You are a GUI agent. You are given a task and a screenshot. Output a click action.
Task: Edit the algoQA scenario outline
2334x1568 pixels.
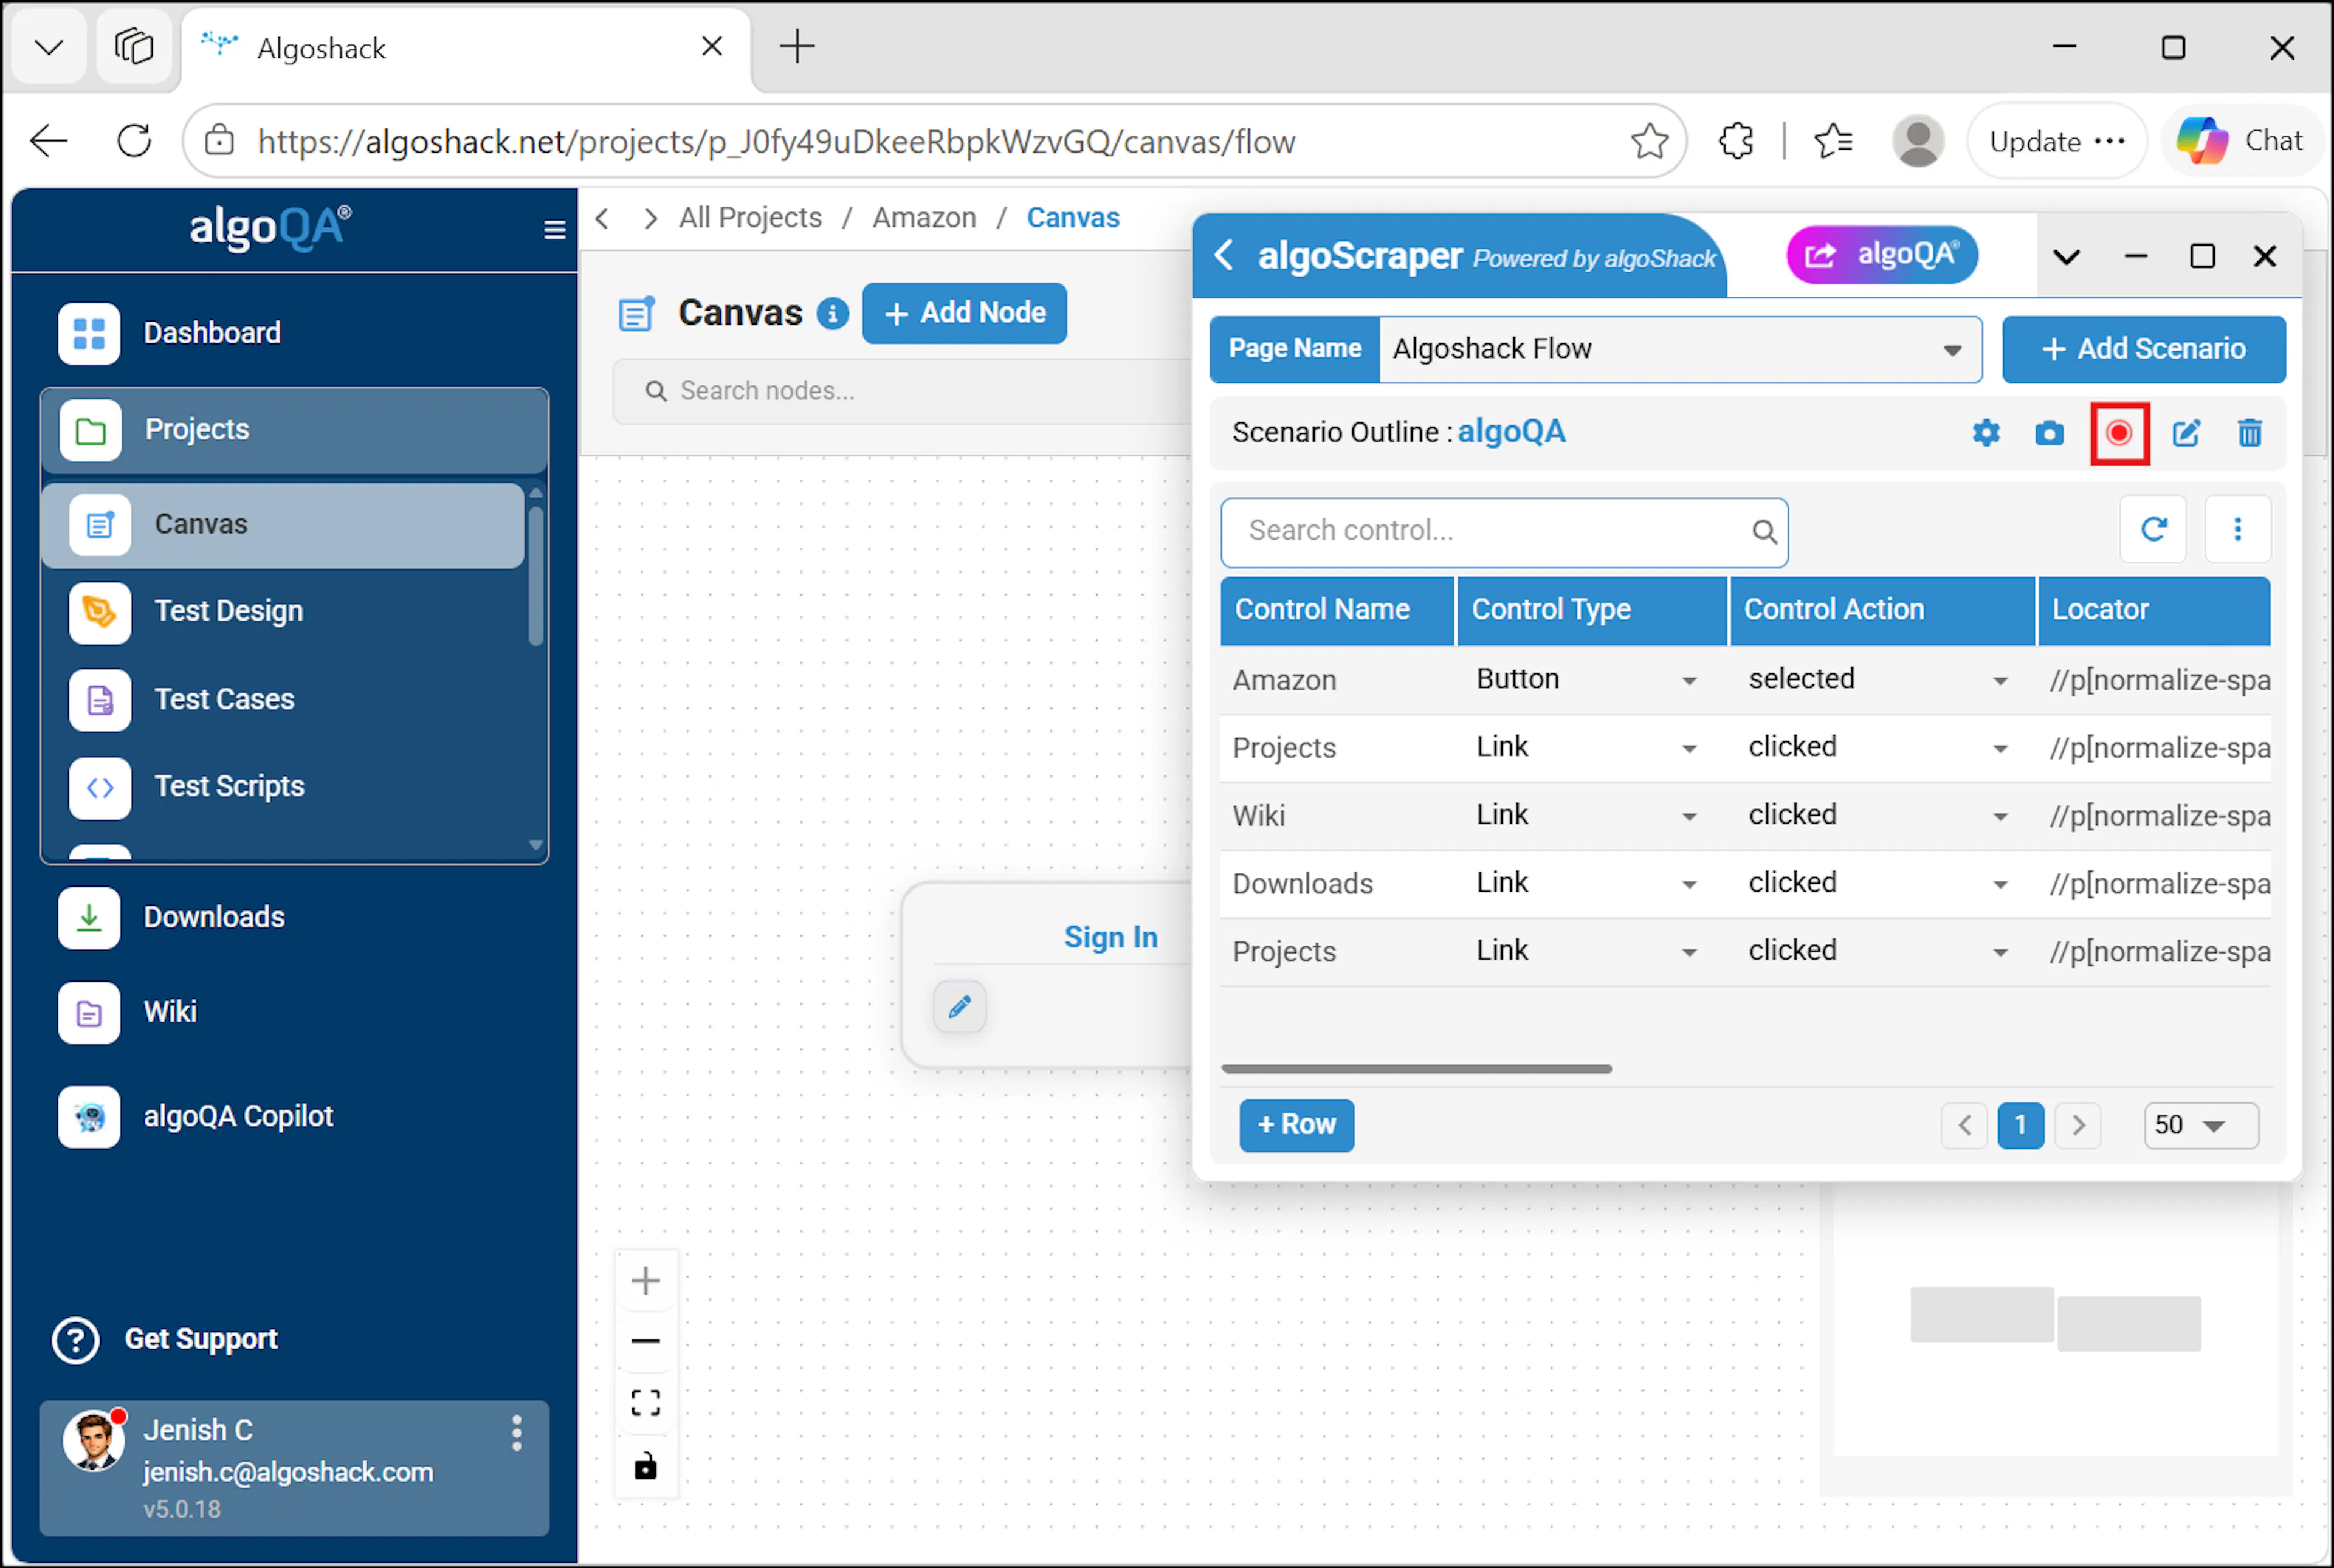point(2186,433)
